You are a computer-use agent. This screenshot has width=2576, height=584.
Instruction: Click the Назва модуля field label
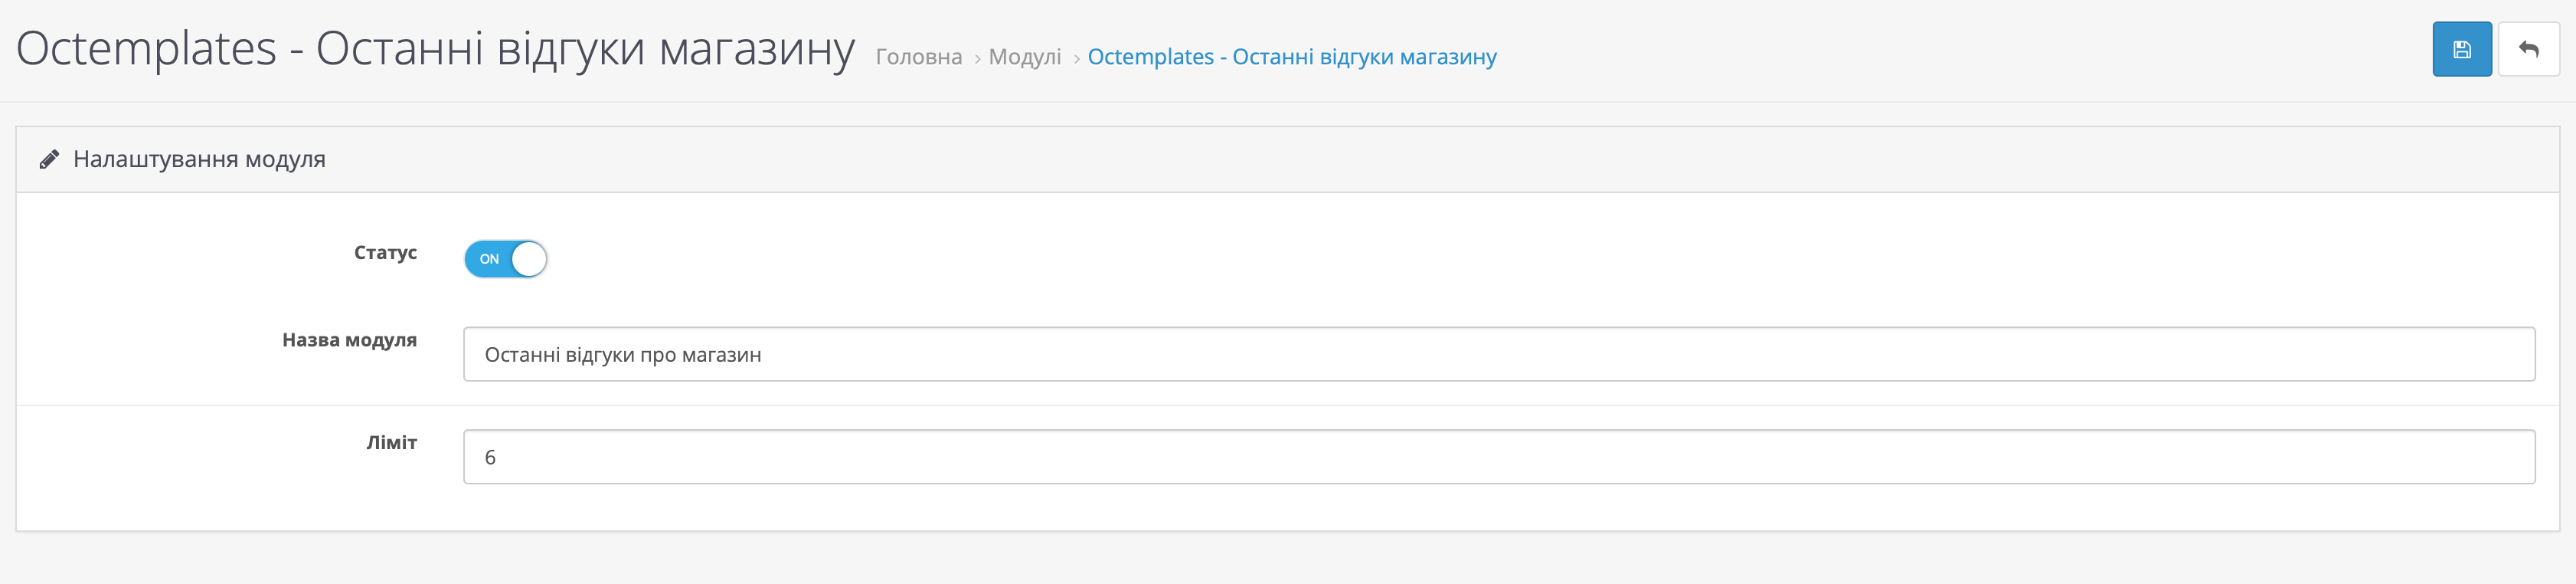click(x=349, y=340)
